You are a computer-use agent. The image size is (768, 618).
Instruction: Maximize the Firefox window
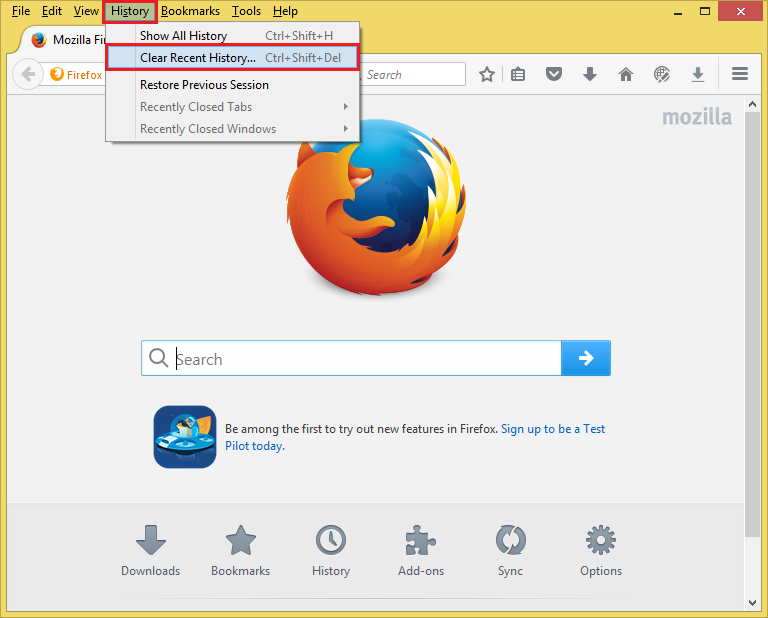705,11
